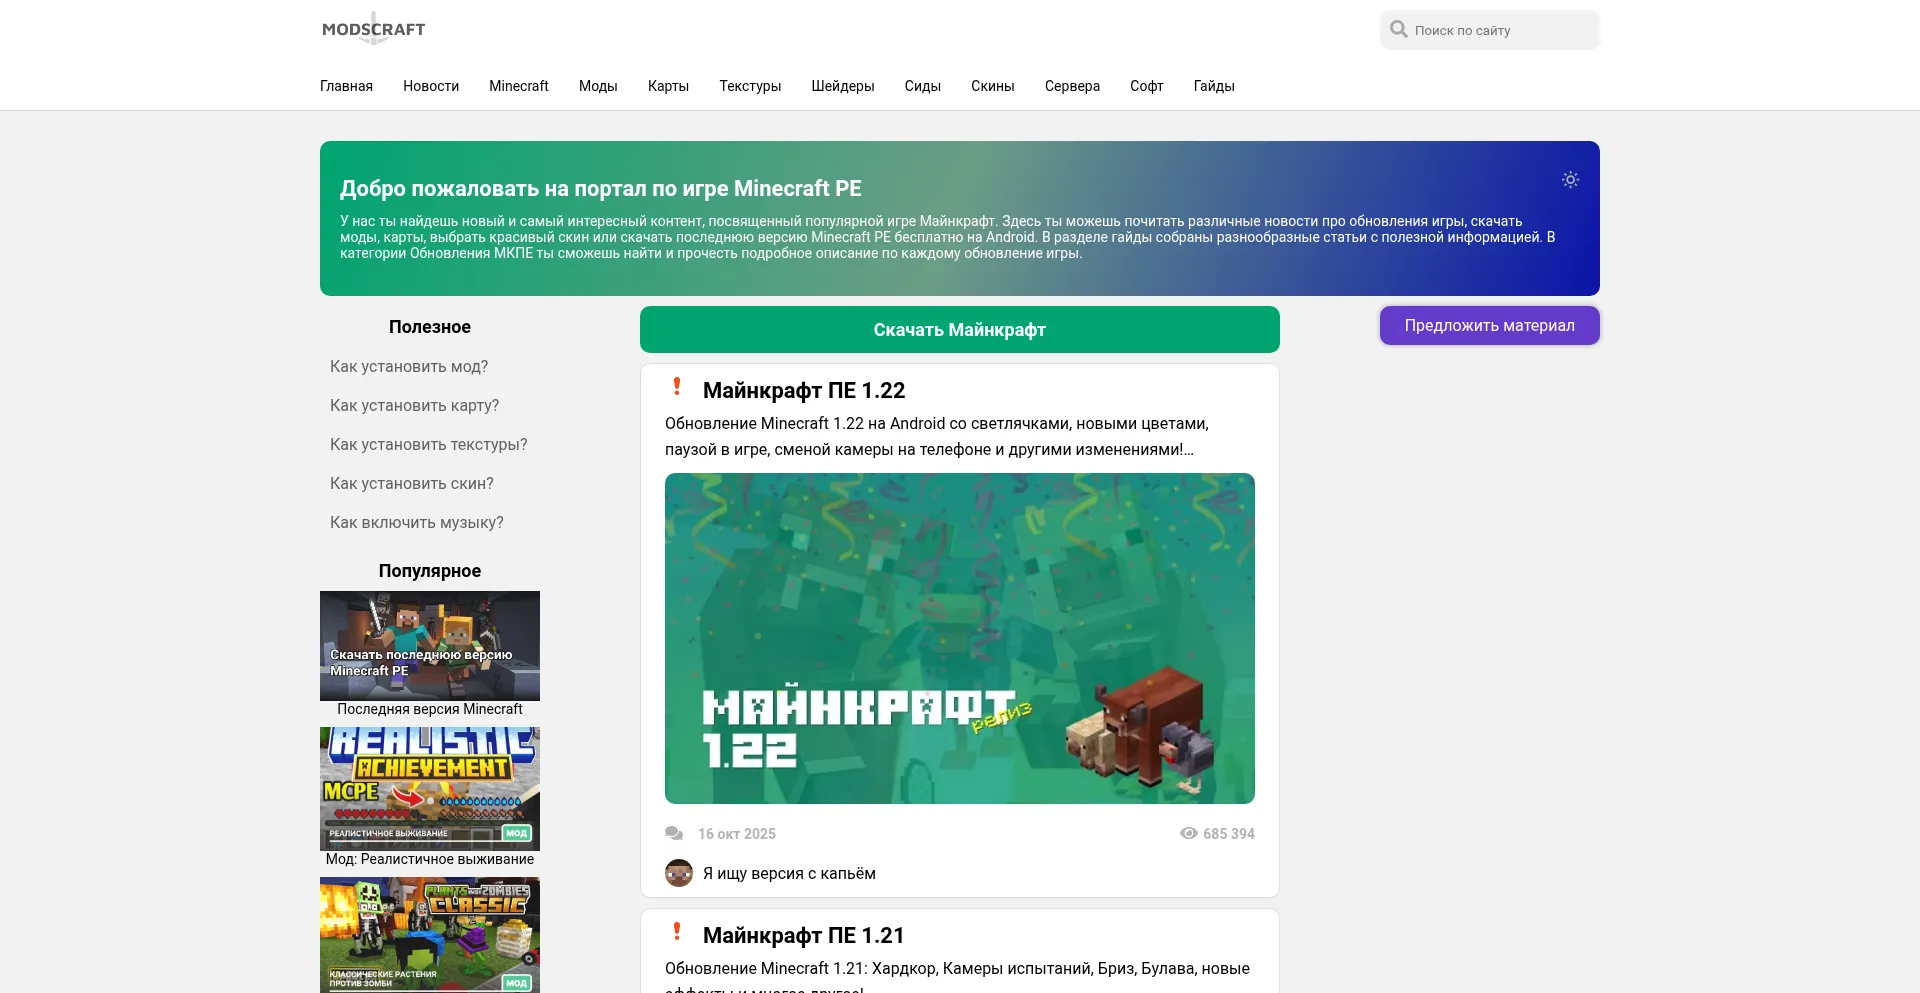Image resolution: width=1920 pixels, height=993 pixels.
Task: Click the commenter avatar beside 'Я ищу версия с капьём'
Action: 679,873
